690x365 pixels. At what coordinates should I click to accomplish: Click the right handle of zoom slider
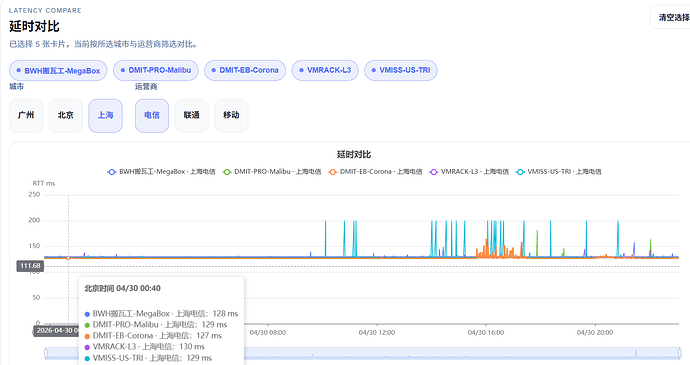pyautogui.click(x=679, y=353)
